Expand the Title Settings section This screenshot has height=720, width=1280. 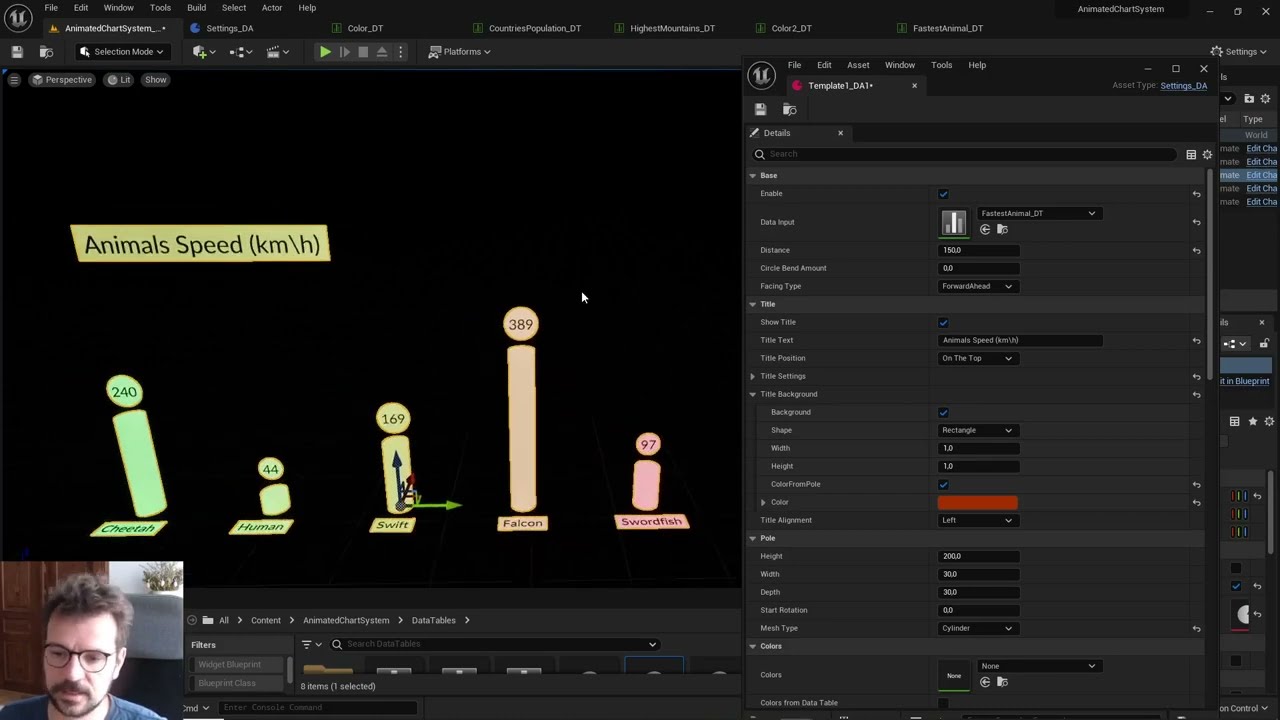click(x=753, y=376)
